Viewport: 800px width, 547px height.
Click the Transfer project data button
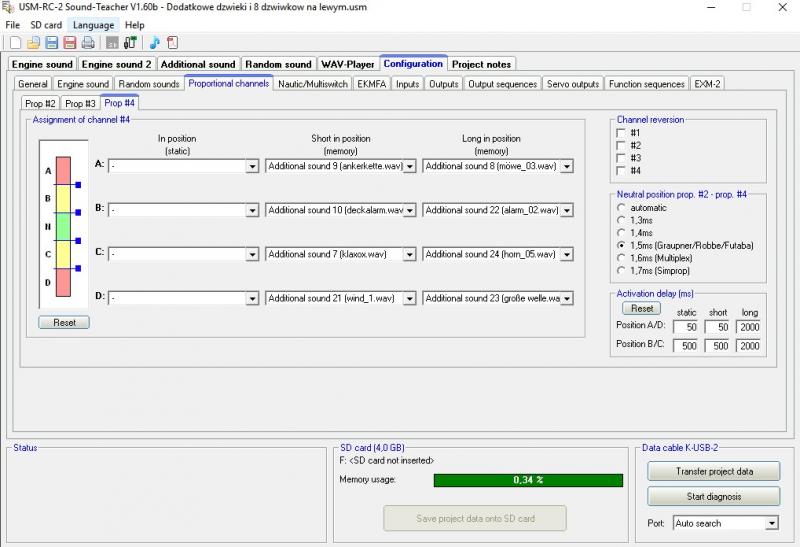(713, 471)
